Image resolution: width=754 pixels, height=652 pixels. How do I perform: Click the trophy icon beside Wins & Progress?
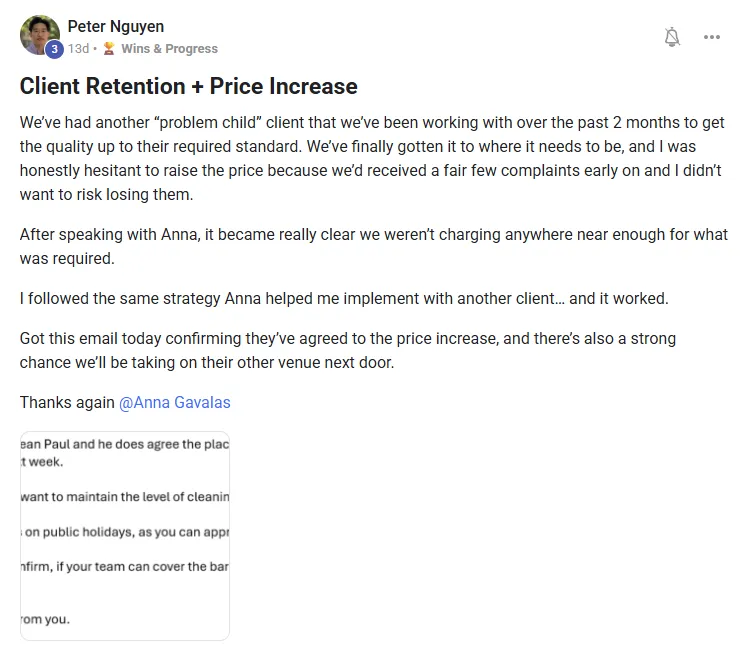click(x=109, y=48)
